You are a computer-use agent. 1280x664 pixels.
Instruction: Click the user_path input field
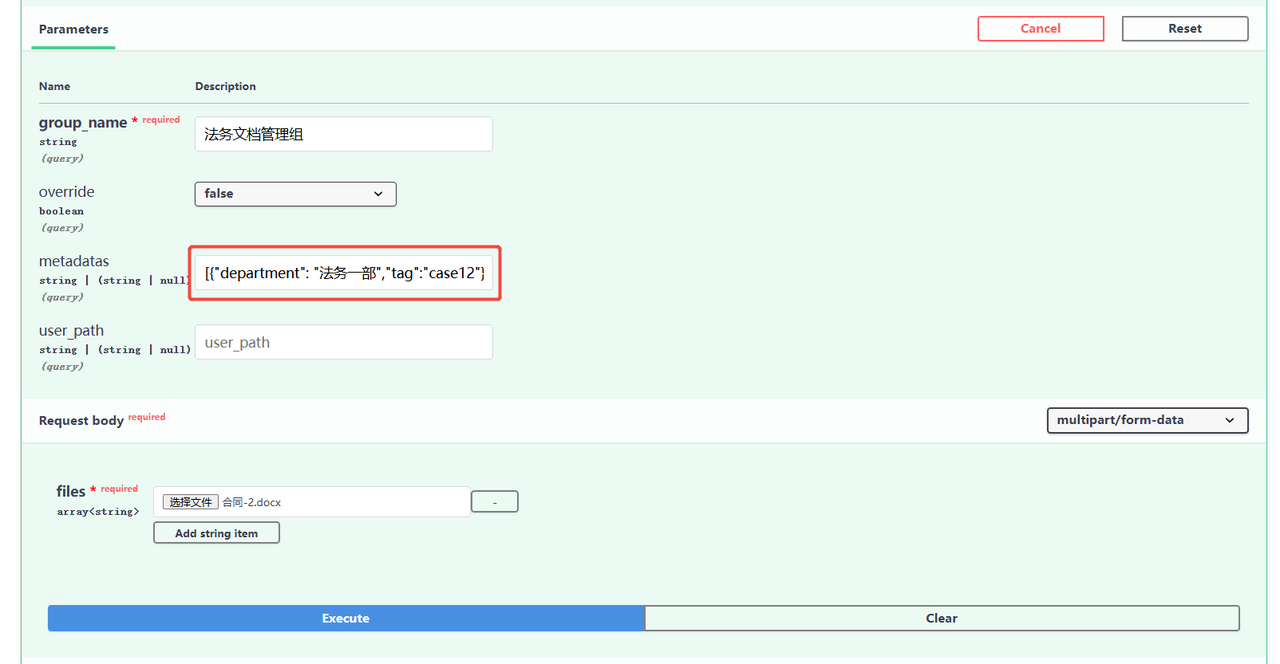pyautogui.click(x=344, y=342)
